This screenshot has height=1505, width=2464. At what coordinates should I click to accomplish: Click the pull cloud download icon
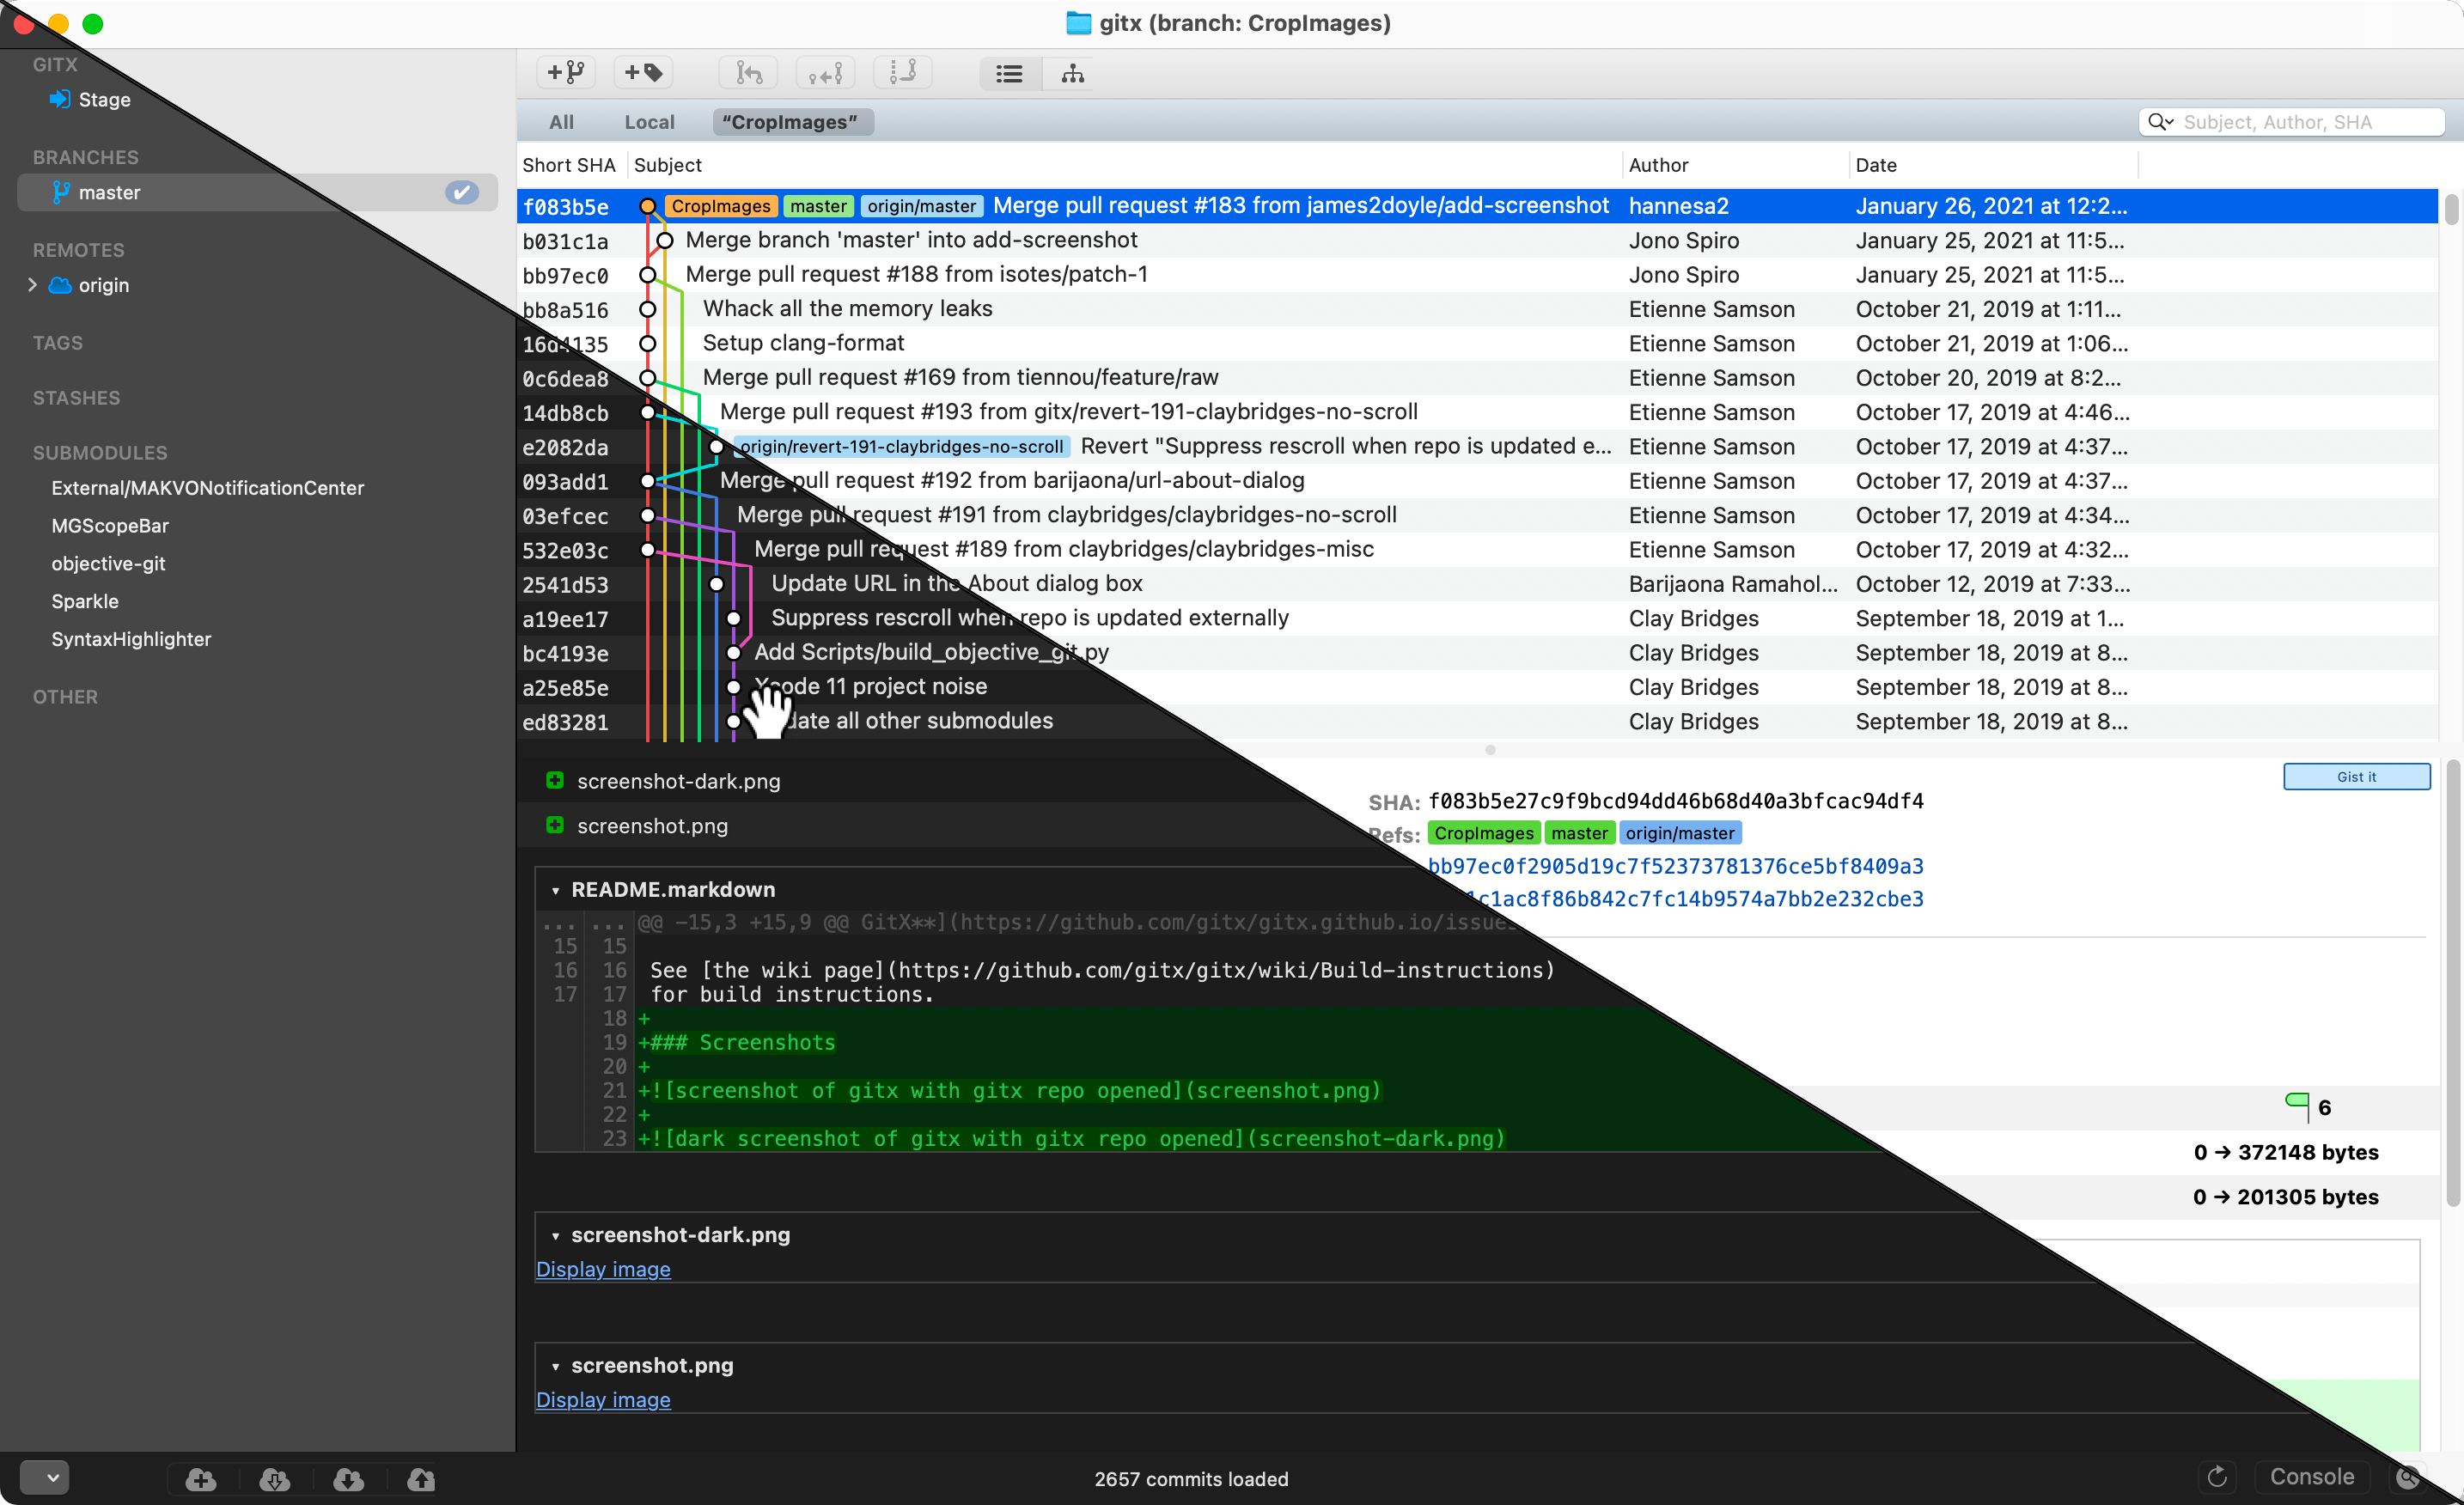(x=348, y=1479)
